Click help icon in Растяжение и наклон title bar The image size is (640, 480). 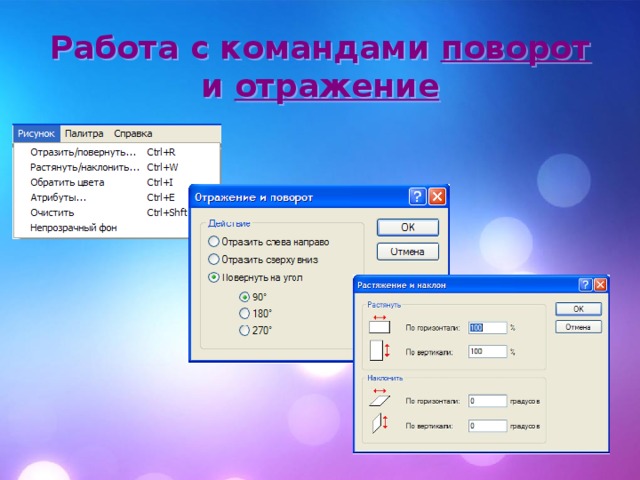point(585,285)
